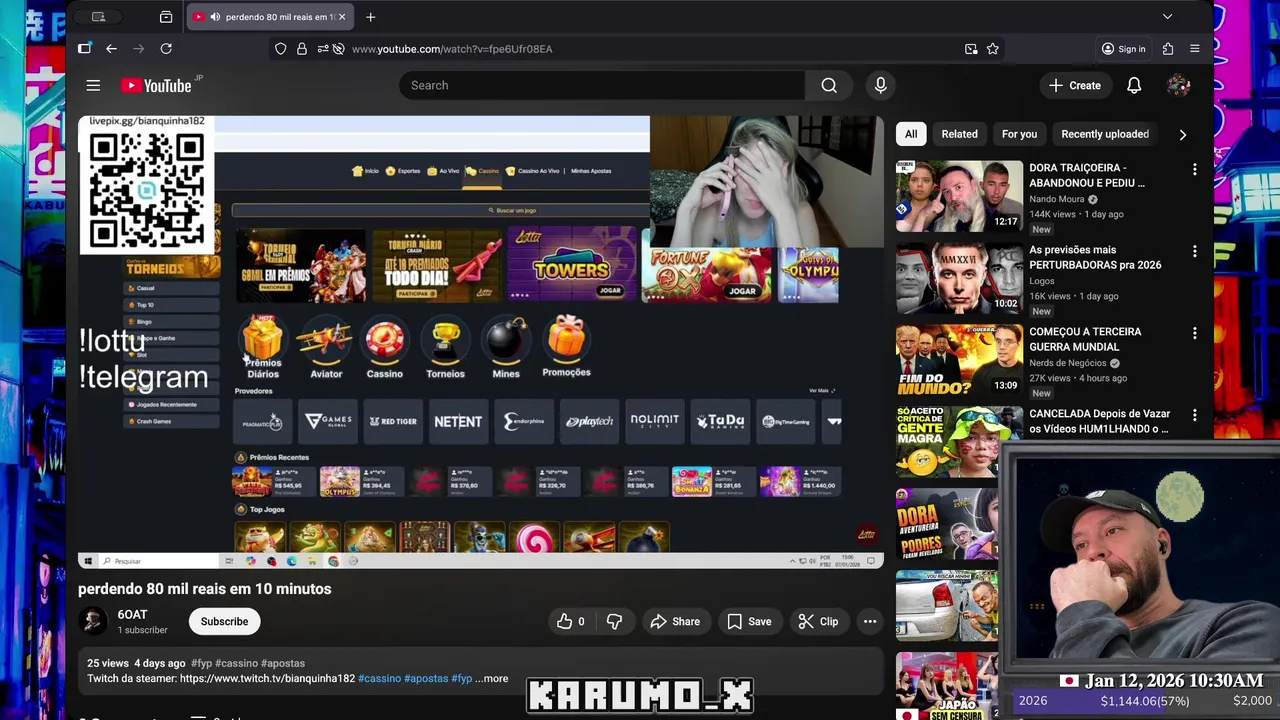The width and height of the screenshot is (1280, 720).
Task: Click the Clip button
Action: click(x=818, y=622)
